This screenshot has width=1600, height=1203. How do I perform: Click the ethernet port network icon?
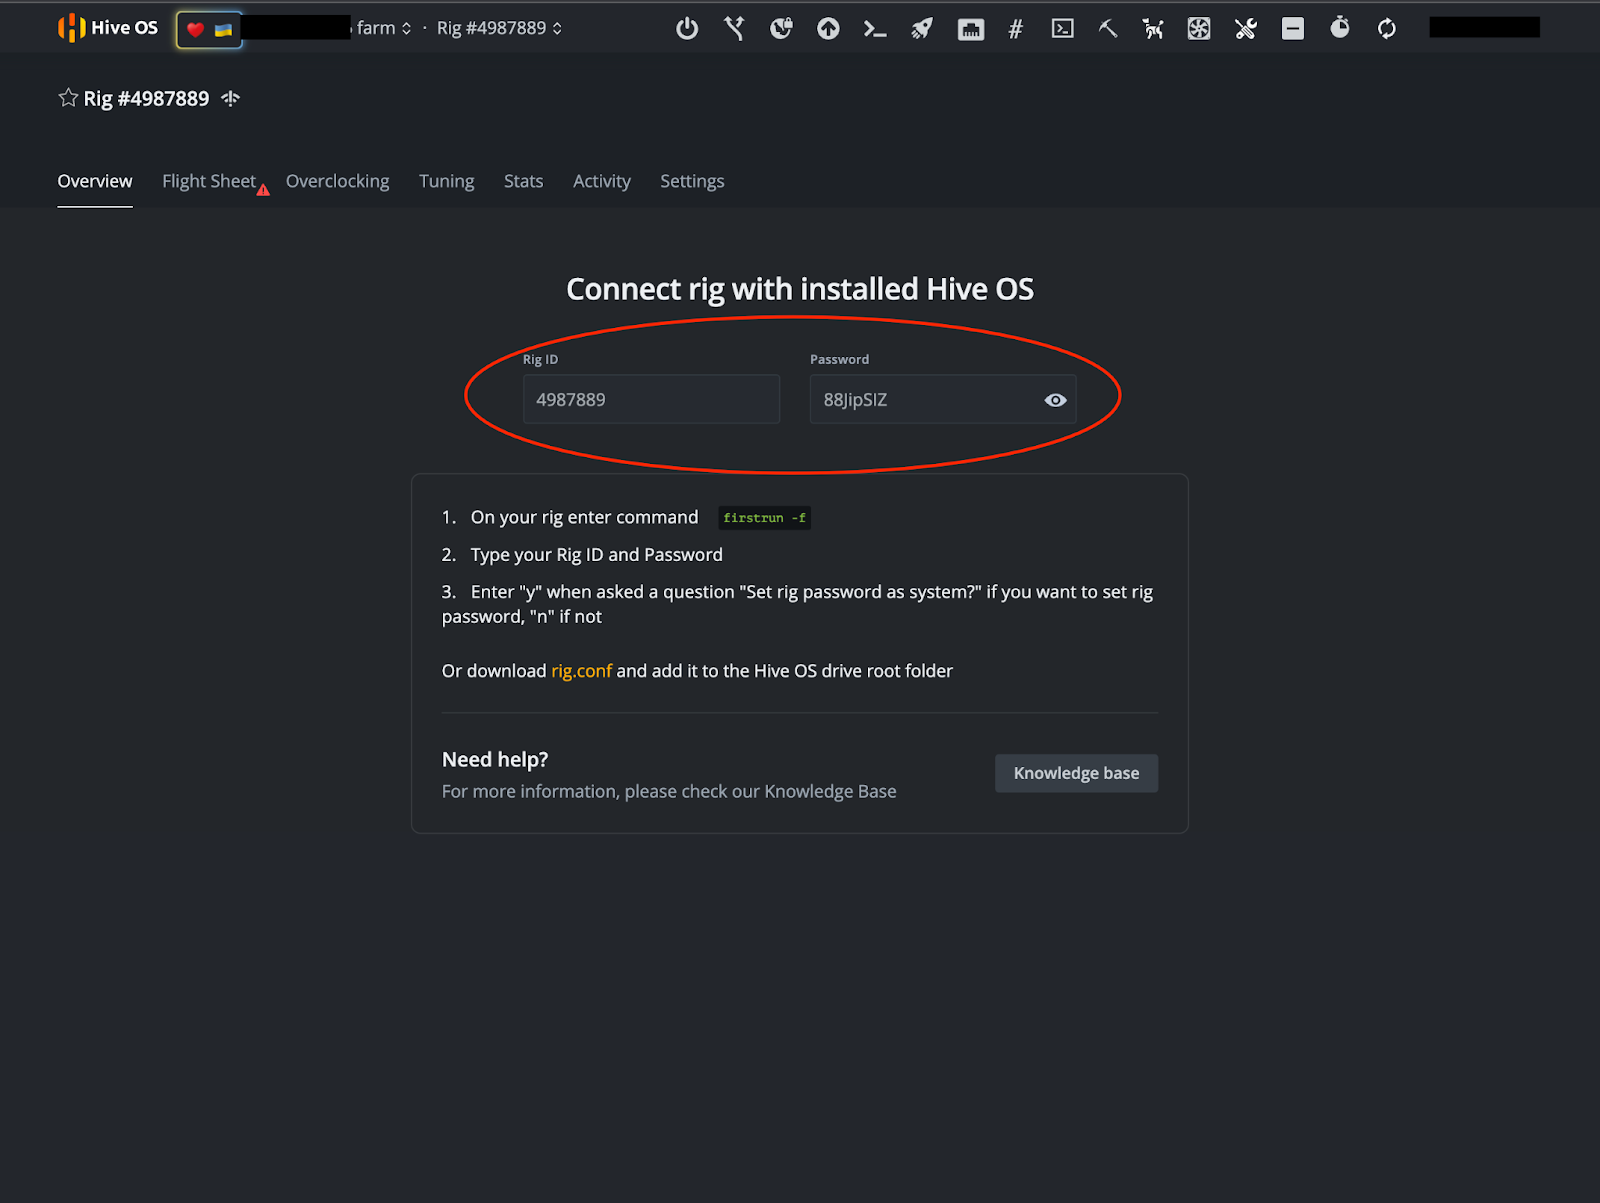pyautogui.click(x=970, y=29)
